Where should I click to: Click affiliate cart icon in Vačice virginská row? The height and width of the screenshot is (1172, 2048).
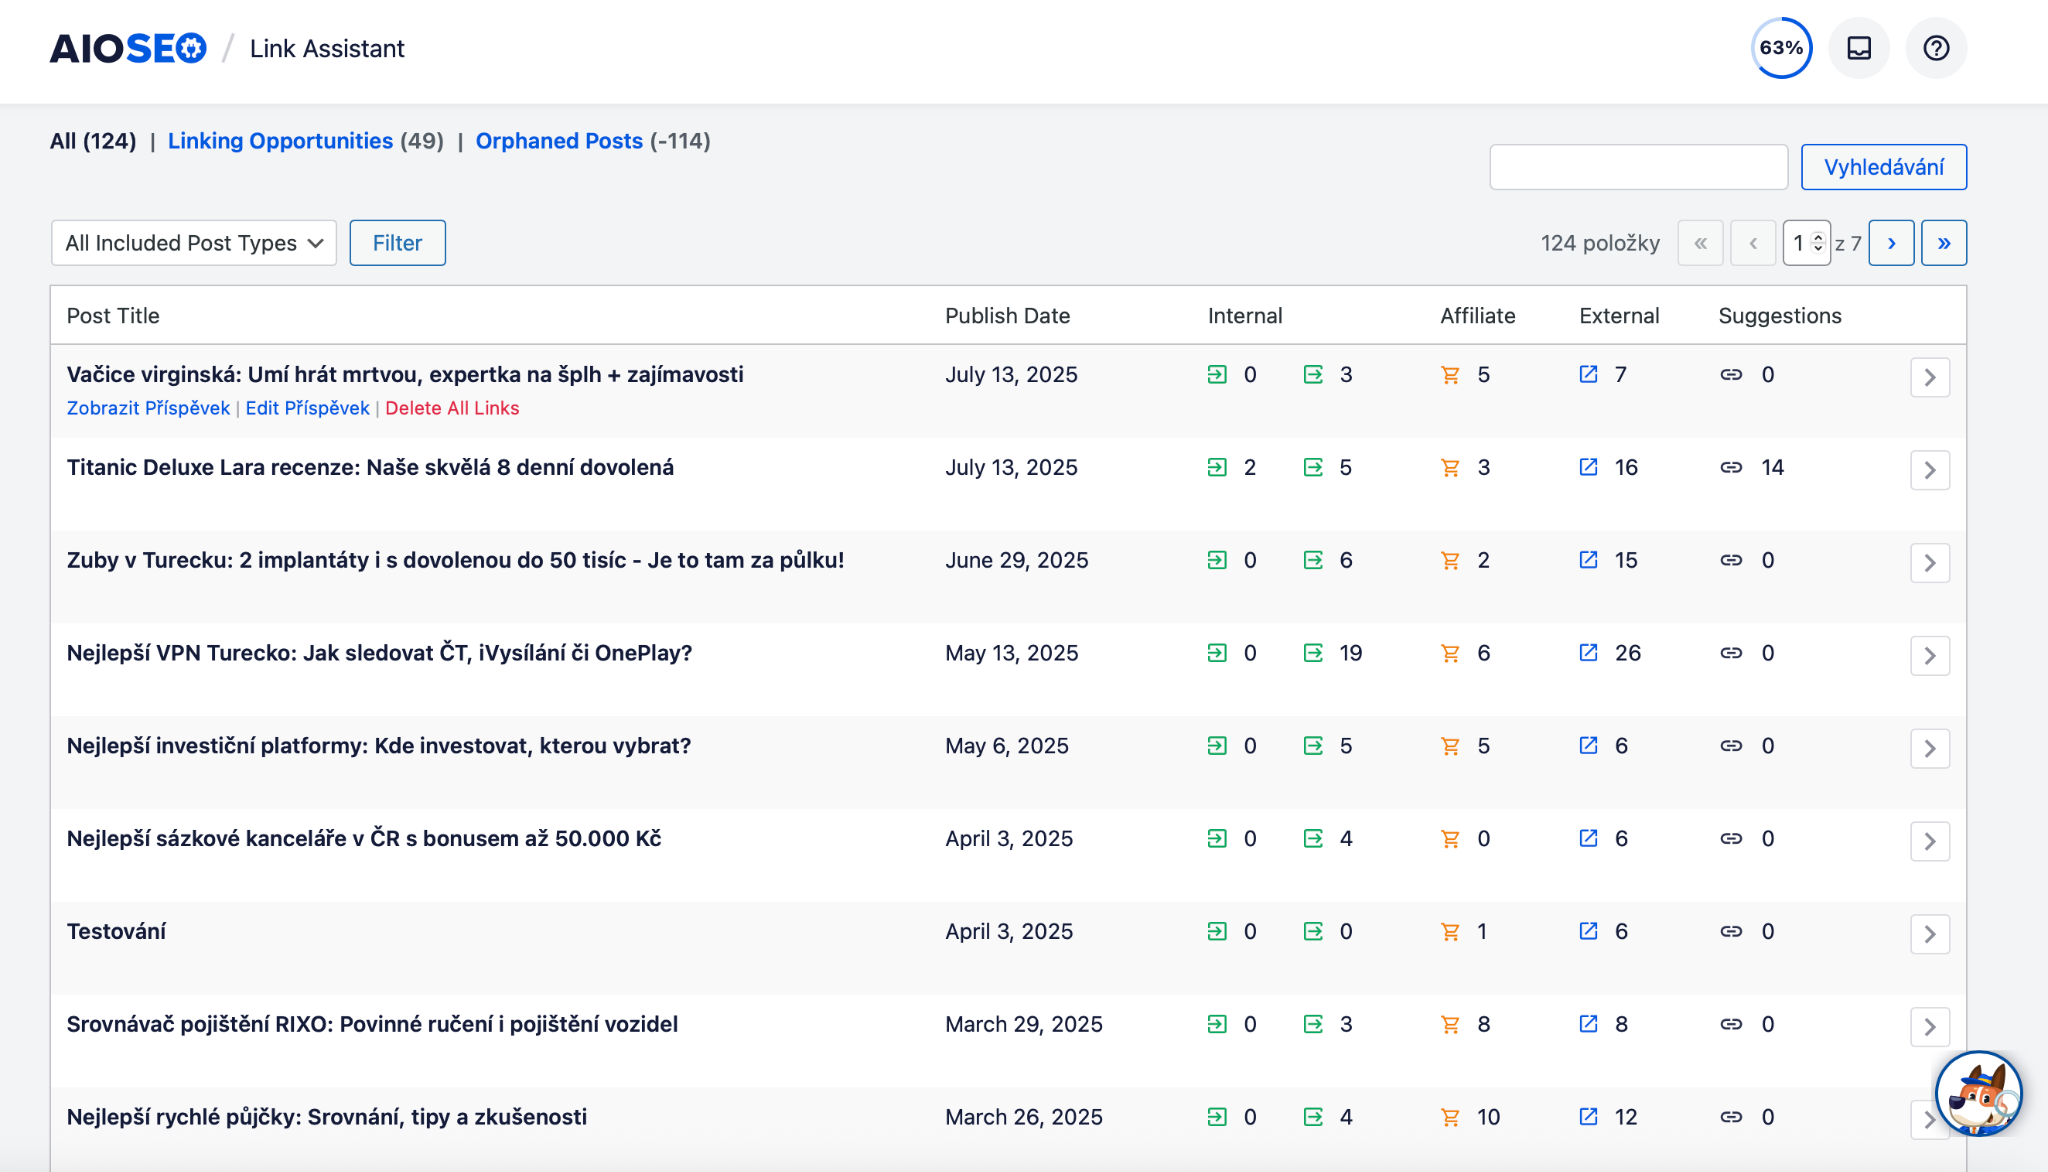[1450, 375]
